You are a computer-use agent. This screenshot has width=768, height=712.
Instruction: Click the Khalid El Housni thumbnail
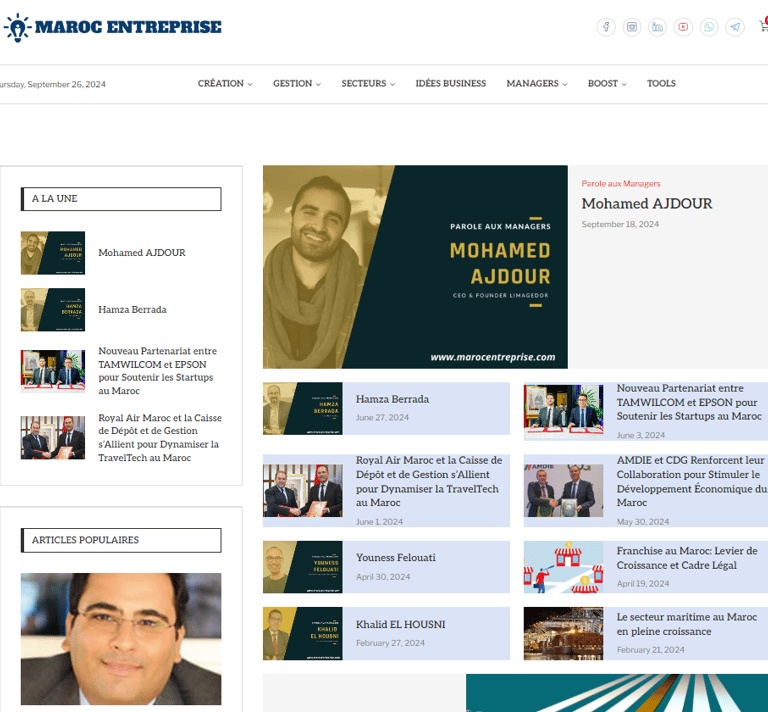(x=303, y=634)
